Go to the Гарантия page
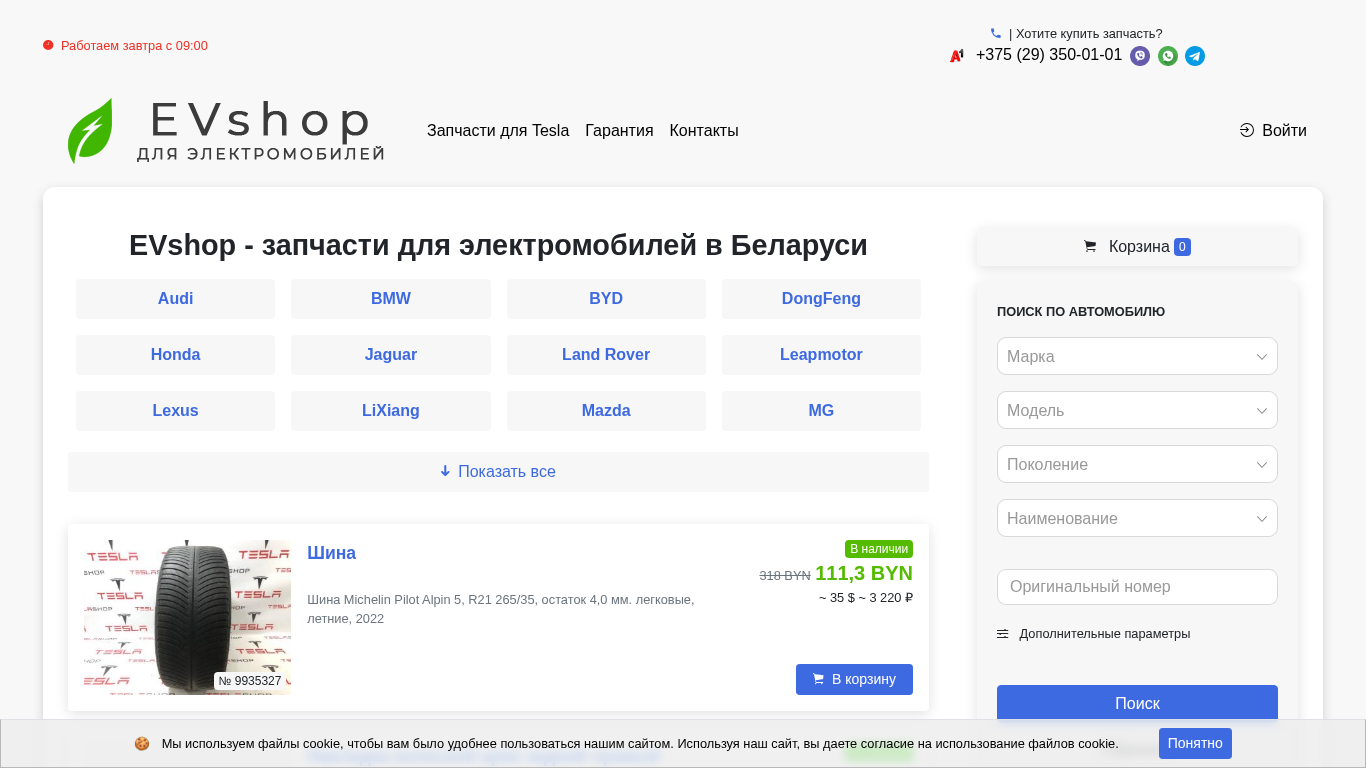The width and height of the screenshot is (1366, 768). 619,131
